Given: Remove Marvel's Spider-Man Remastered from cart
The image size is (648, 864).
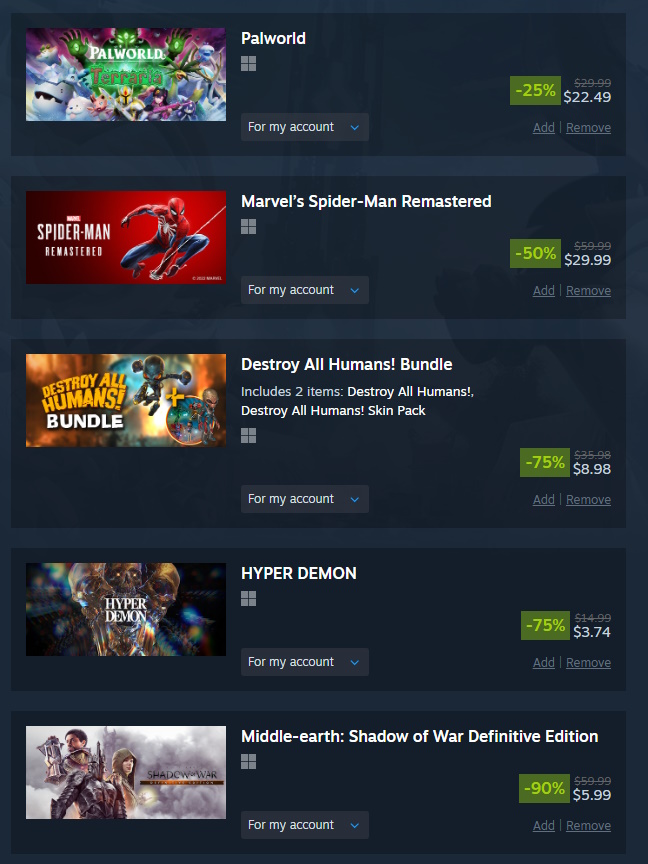Looking at the screenshot, I should (x=588, y=290).
